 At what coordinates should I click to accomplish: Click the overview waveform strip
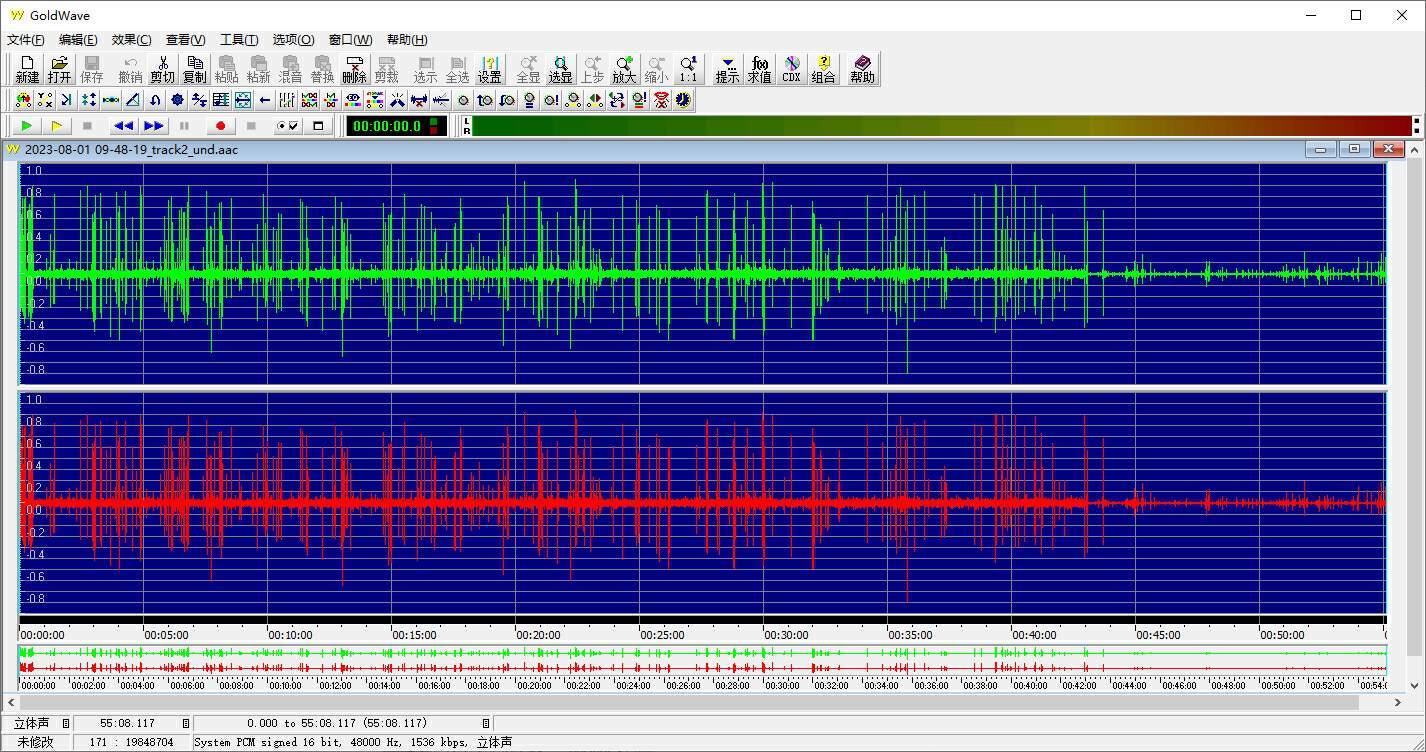(x=702, y=660)
